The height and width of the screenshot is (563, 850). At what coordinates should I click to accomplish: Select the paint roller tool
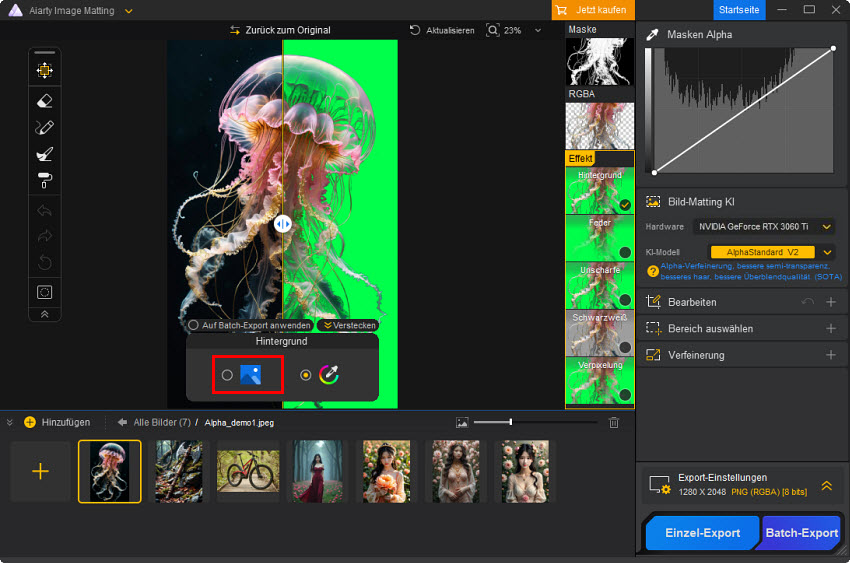44,180
